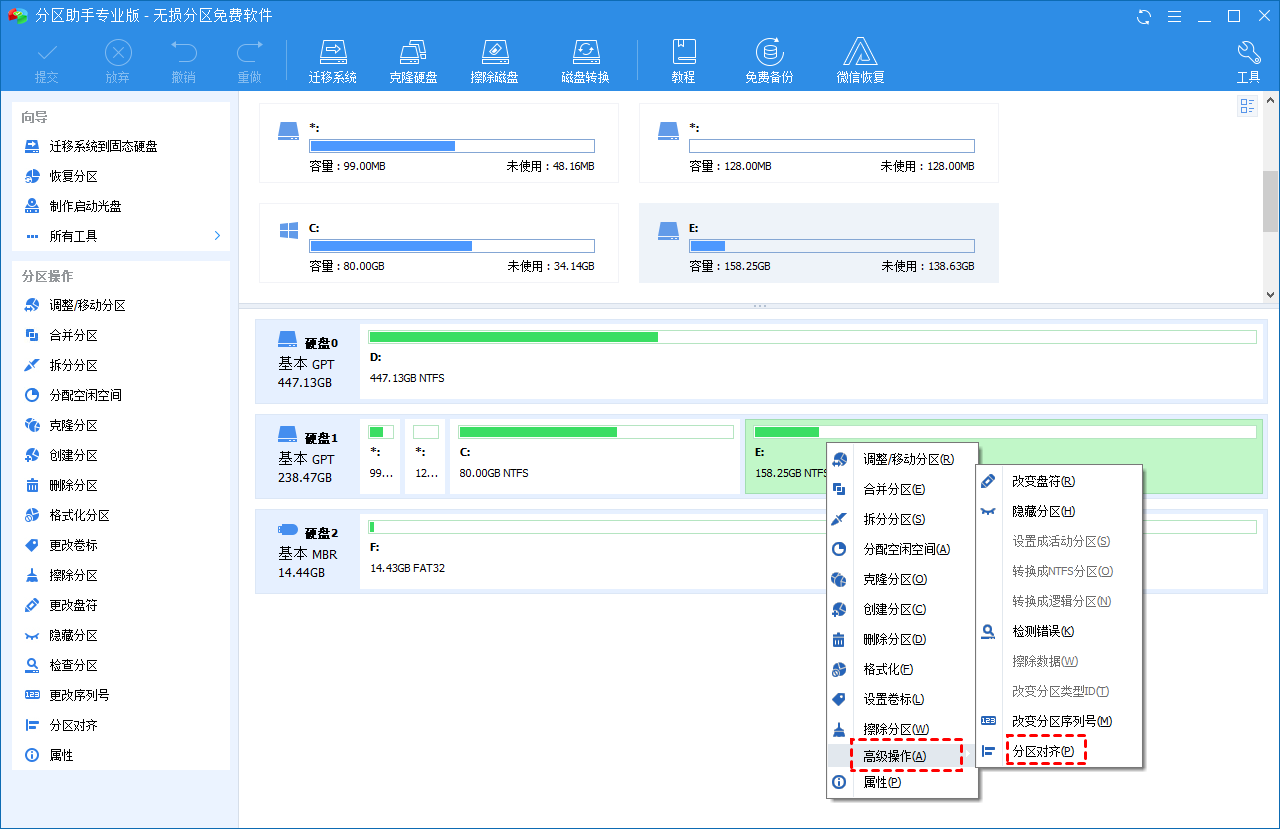Open the title bar menu icon

[x=1175, y=16]
